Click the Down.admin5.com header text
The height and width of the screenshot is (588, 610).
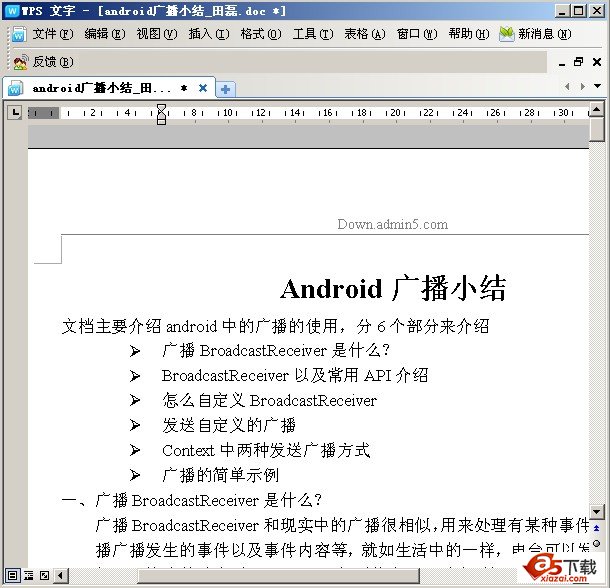pos(393,224)
